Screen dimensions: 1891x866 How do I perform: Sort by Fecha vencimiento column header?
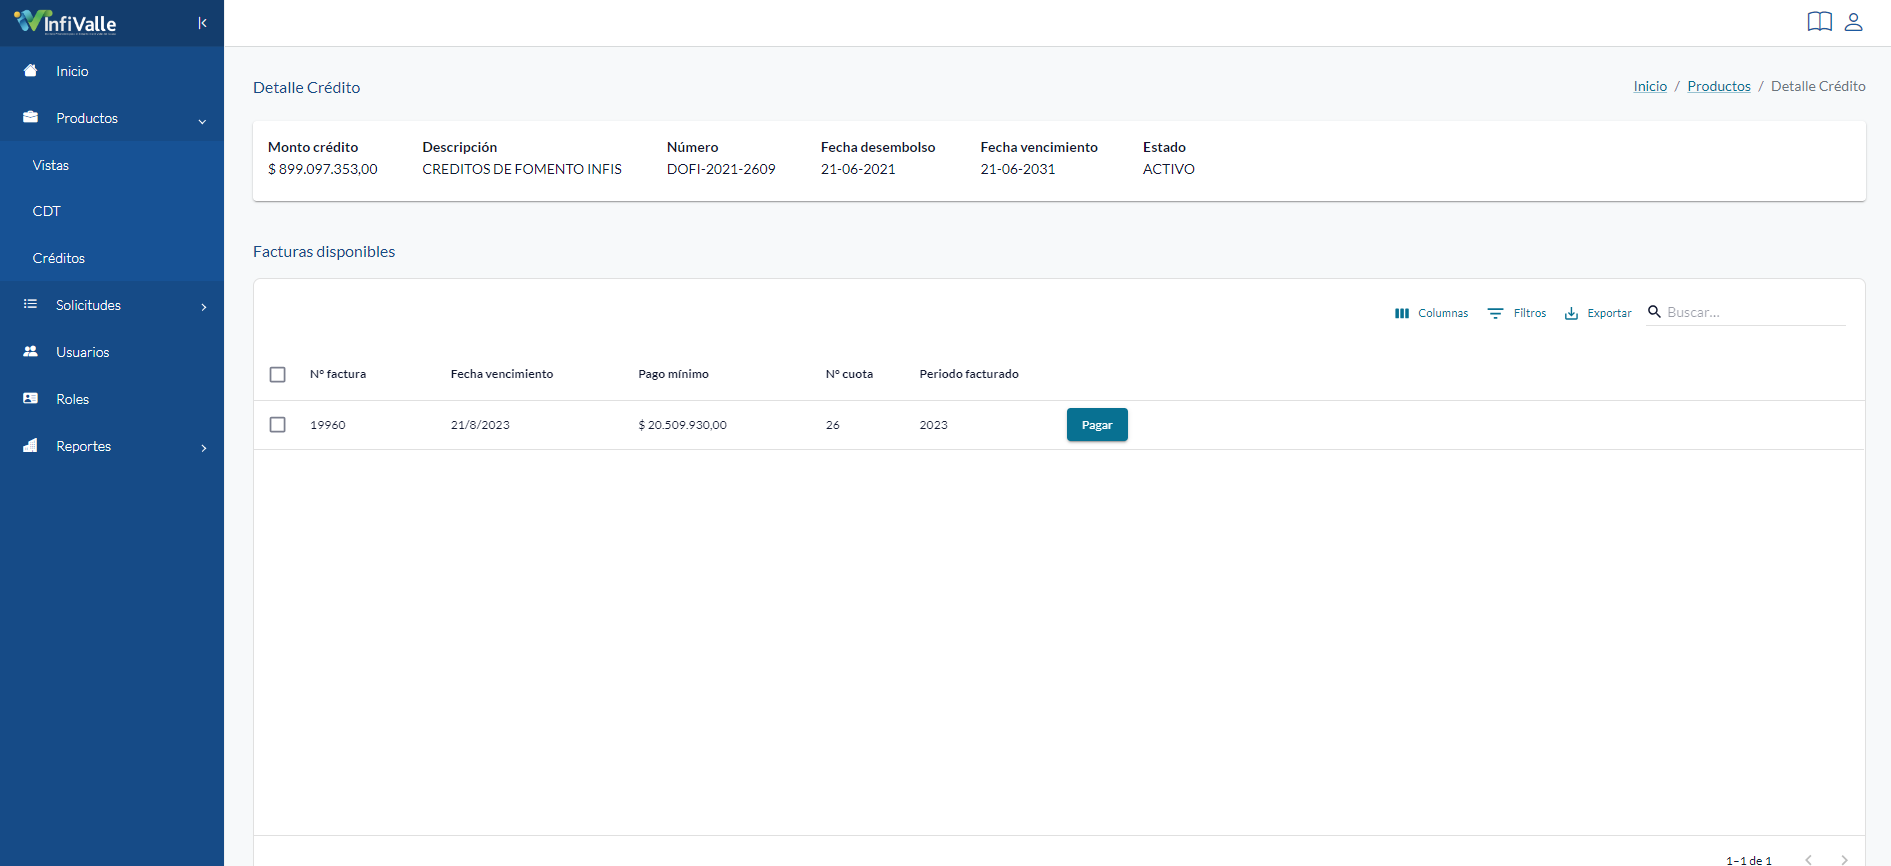[x=502, y=374]
